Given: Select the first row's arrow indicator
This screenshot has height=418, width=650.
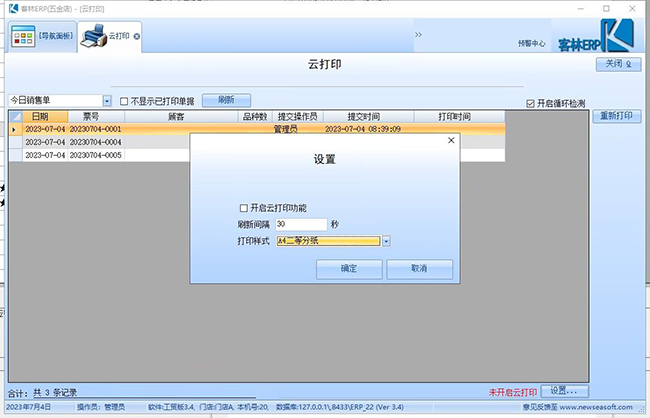Looking at the screenshot, I should 13,129.
